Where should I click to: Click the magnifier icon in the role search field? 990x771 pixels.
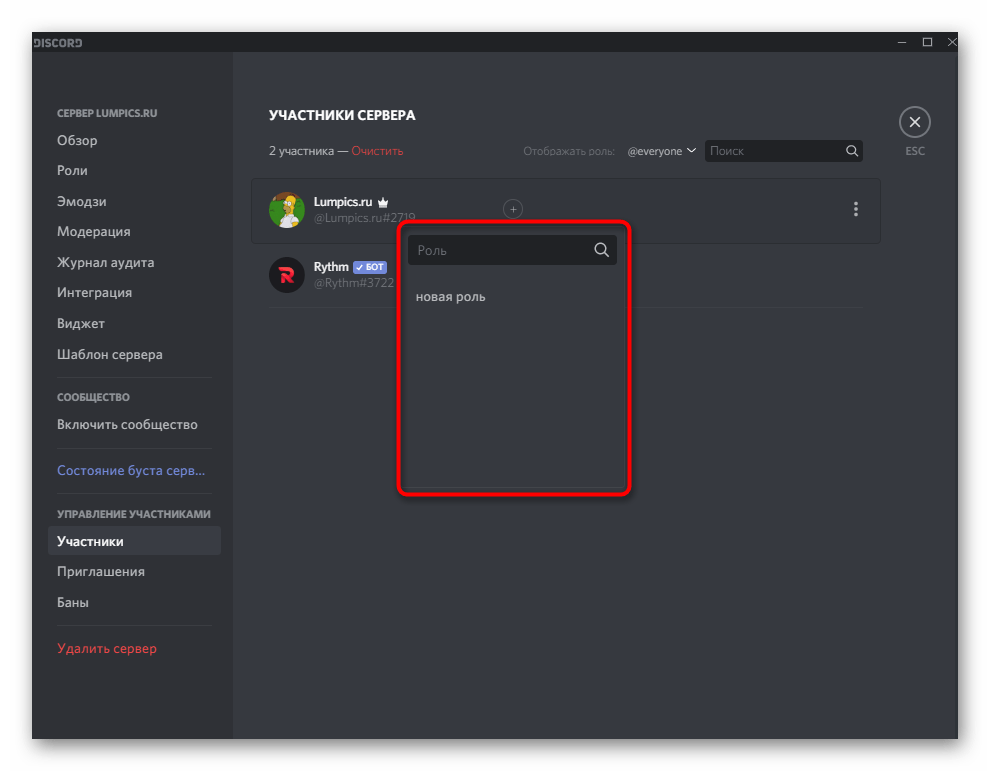[x=601, y=250]
